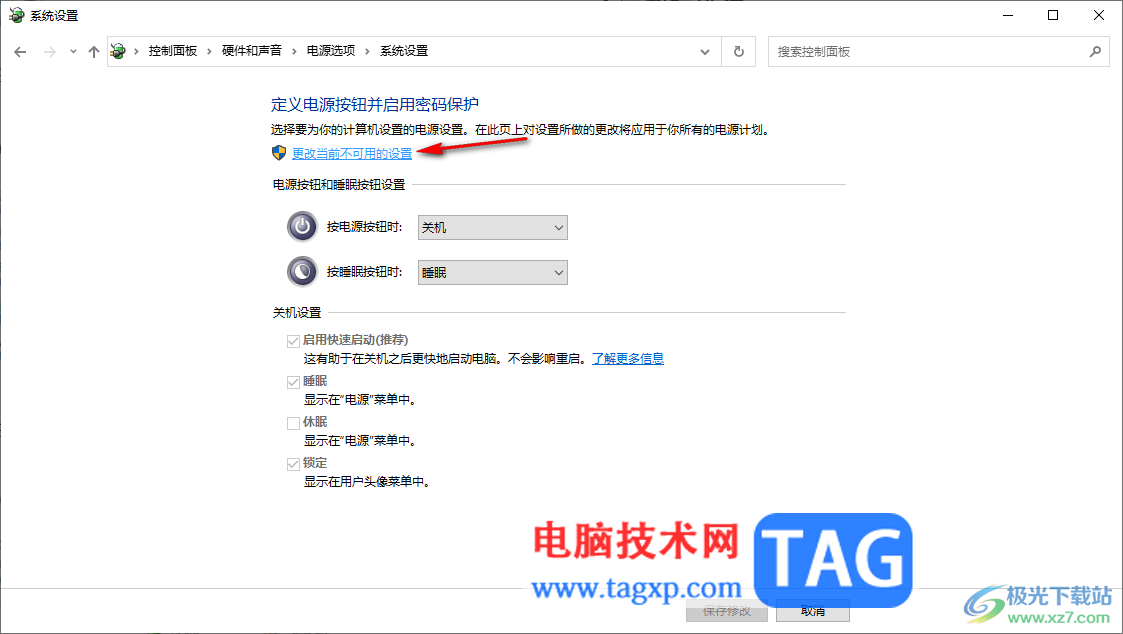The height and width of the screenshot is (634, 1123).
Task: Open recent locations dropdown arrow
Action: click(x=73, y=52)
